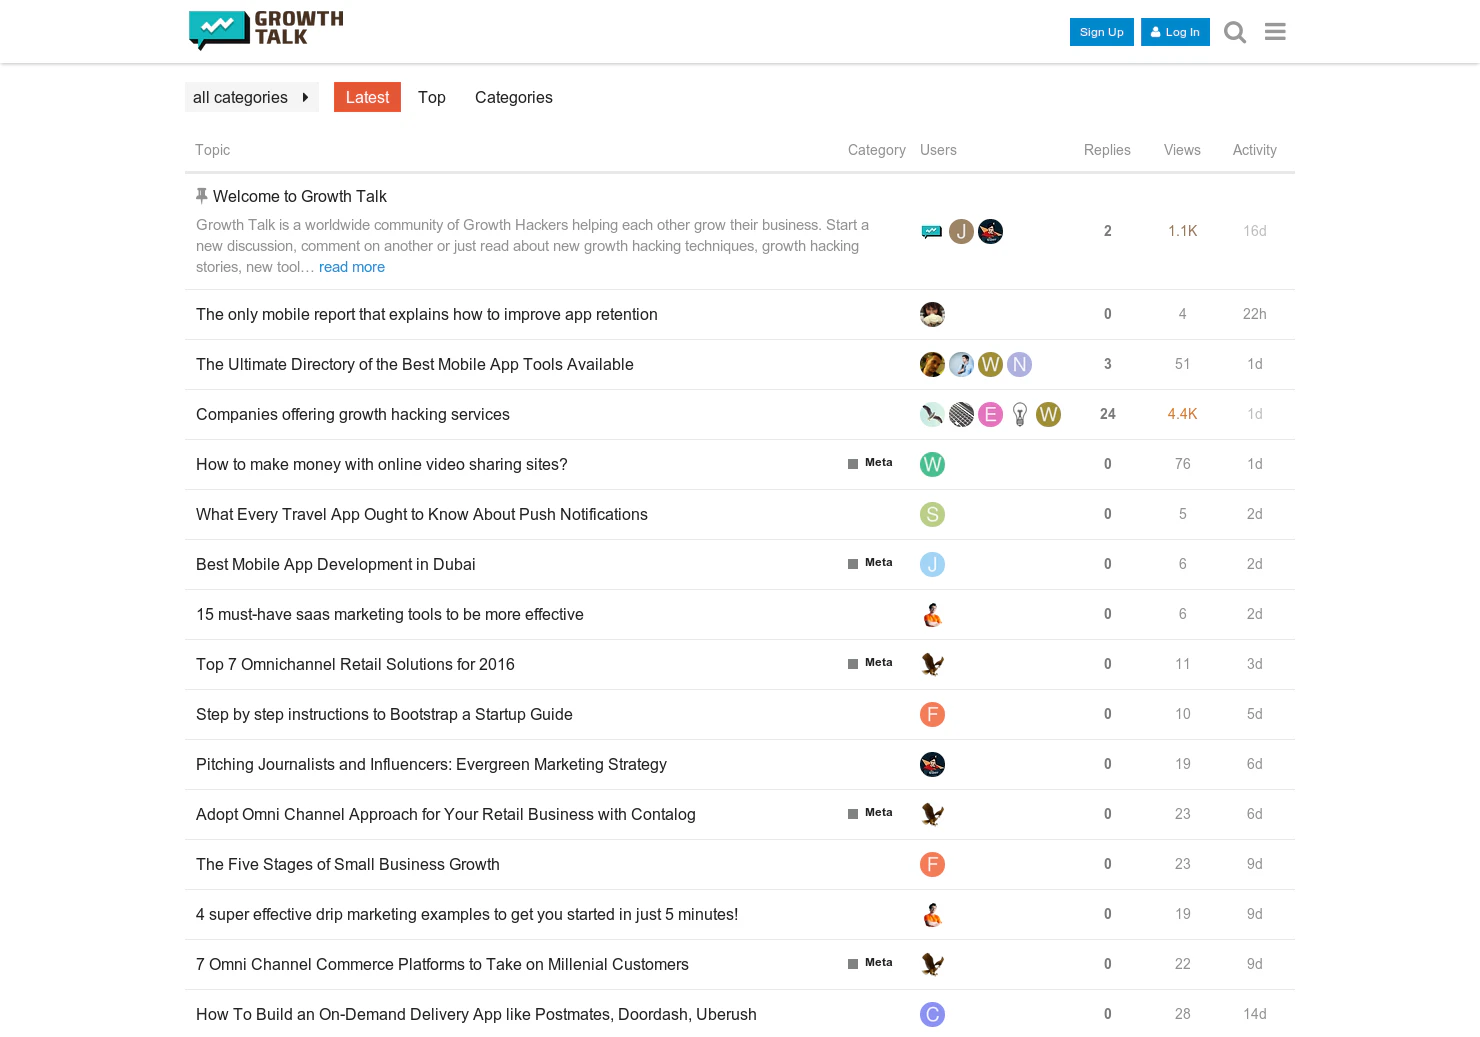Switch to the Top tab
The width and height of the screenshot is (1480, 1037).
[432, 97]
